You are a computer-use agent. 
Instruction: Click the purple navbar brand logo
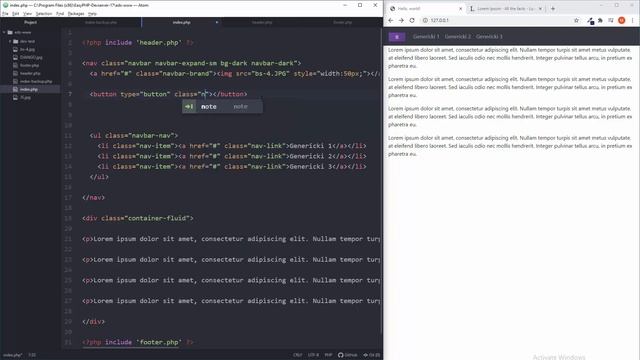[397, 37]
